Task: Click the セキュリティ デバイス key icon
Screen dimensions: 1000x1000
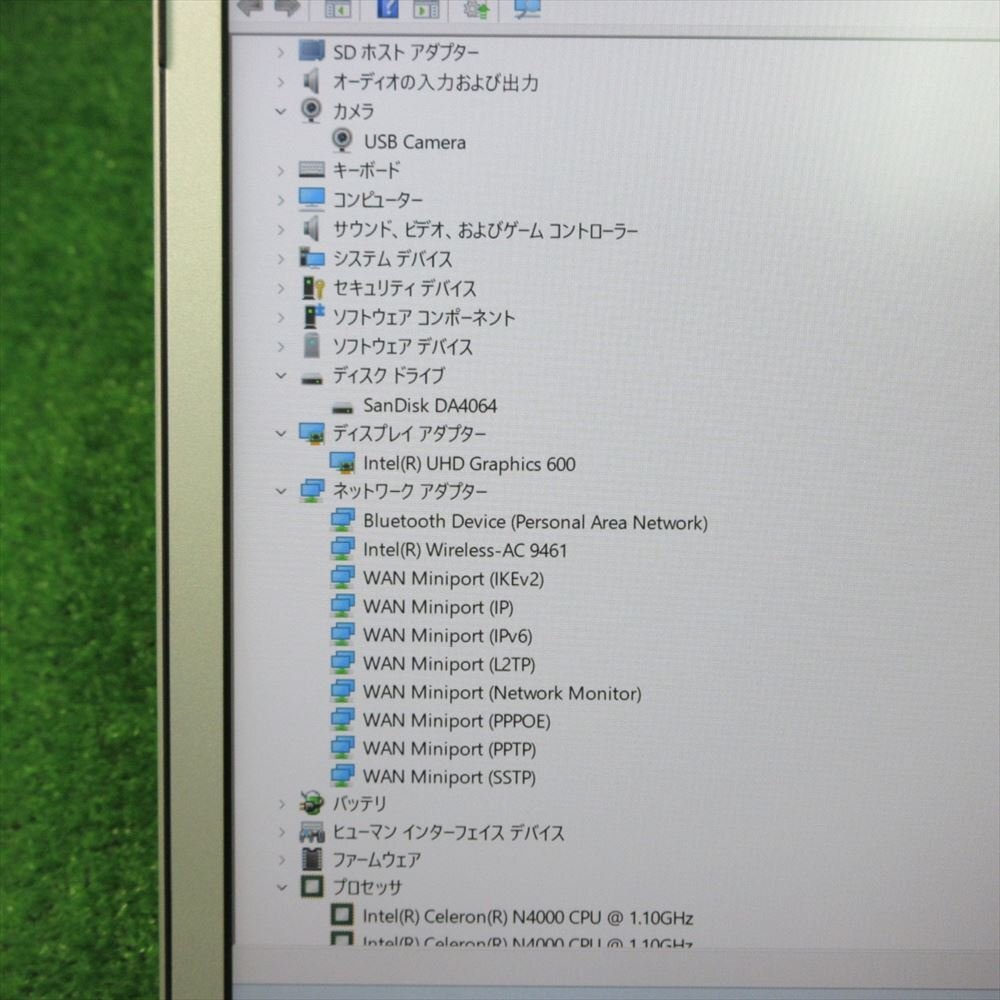Action: [312, 288]
